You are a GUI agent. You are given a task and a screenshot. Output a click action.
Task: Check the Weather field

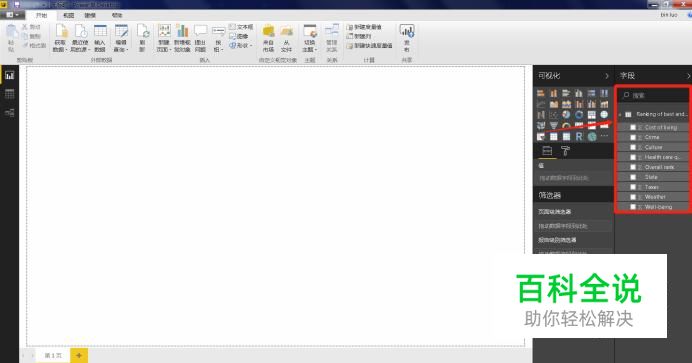point(633,197)
